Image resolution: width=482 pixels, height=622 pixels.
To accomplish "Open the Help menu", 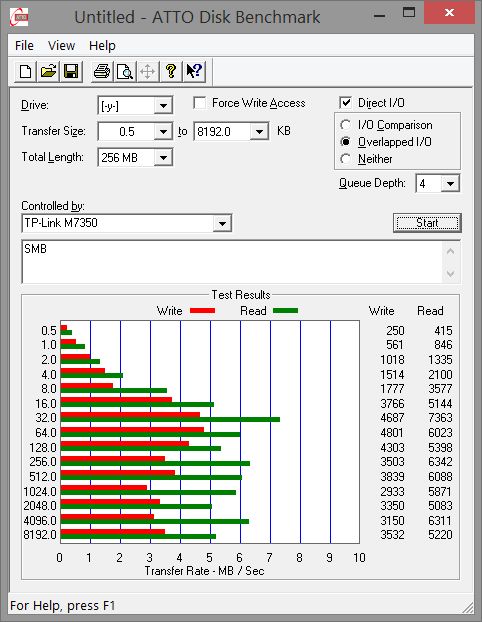I will tap(102, 46).
